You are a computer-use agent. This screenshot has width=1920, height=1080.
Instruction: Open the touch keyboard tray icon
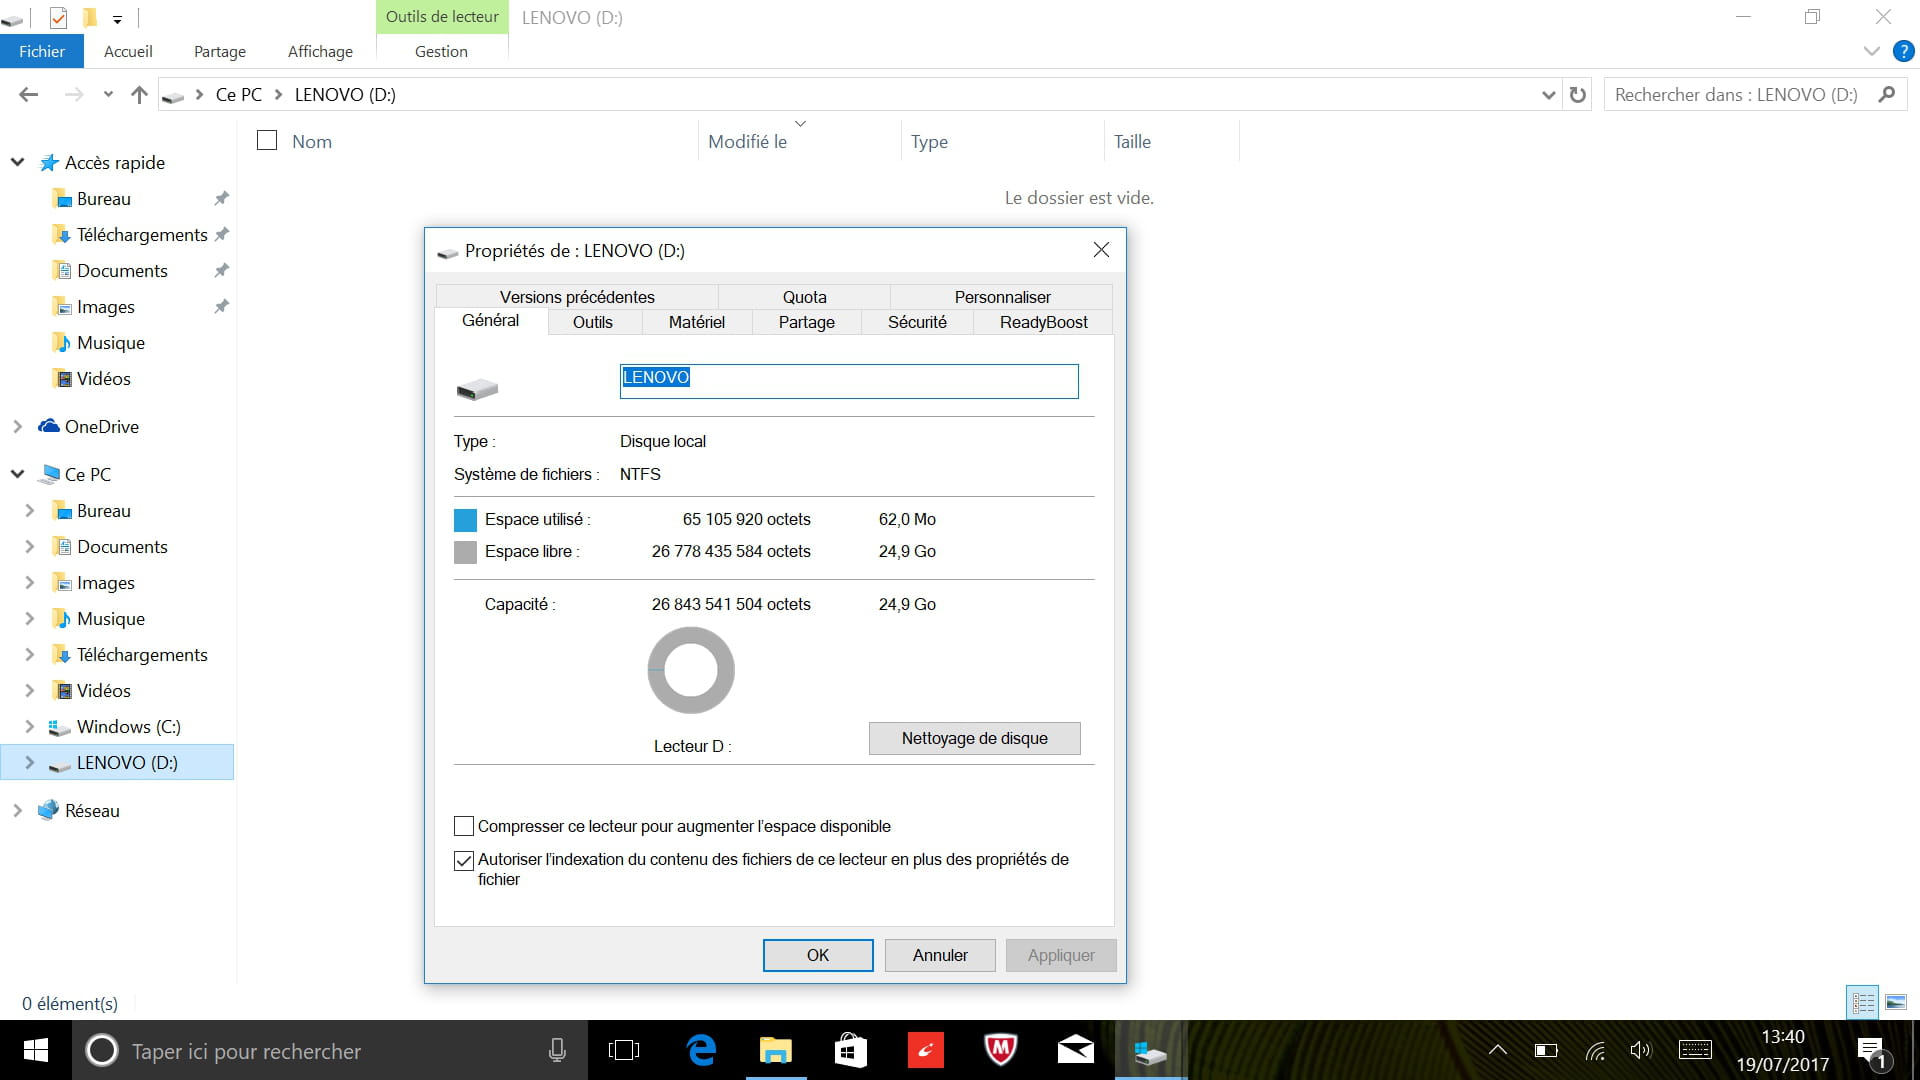pos(1695,1050)
